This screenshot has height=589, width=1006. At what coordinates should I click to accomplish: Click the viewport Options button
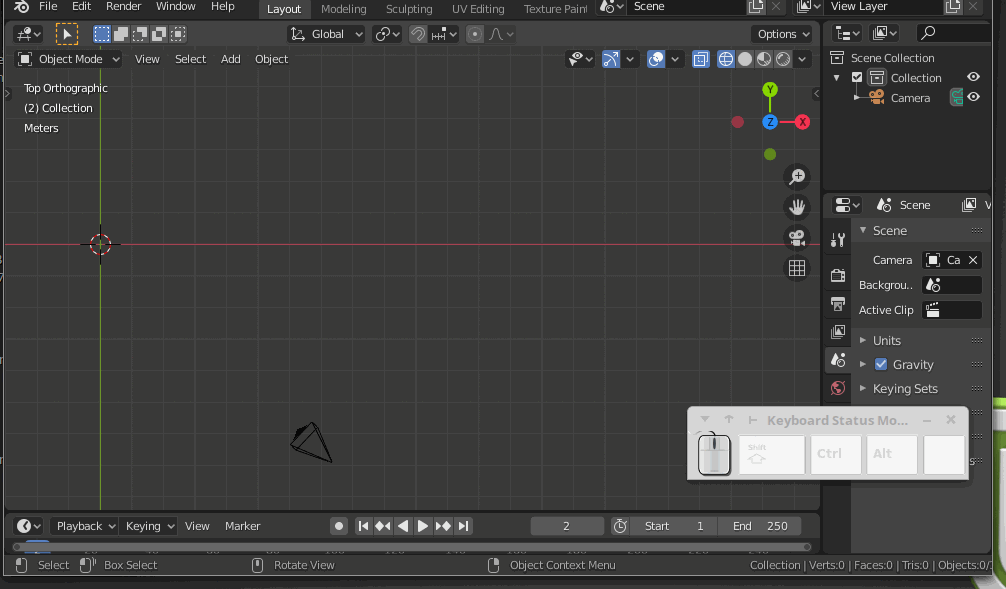pyautogui.click(x=781, y=33)
